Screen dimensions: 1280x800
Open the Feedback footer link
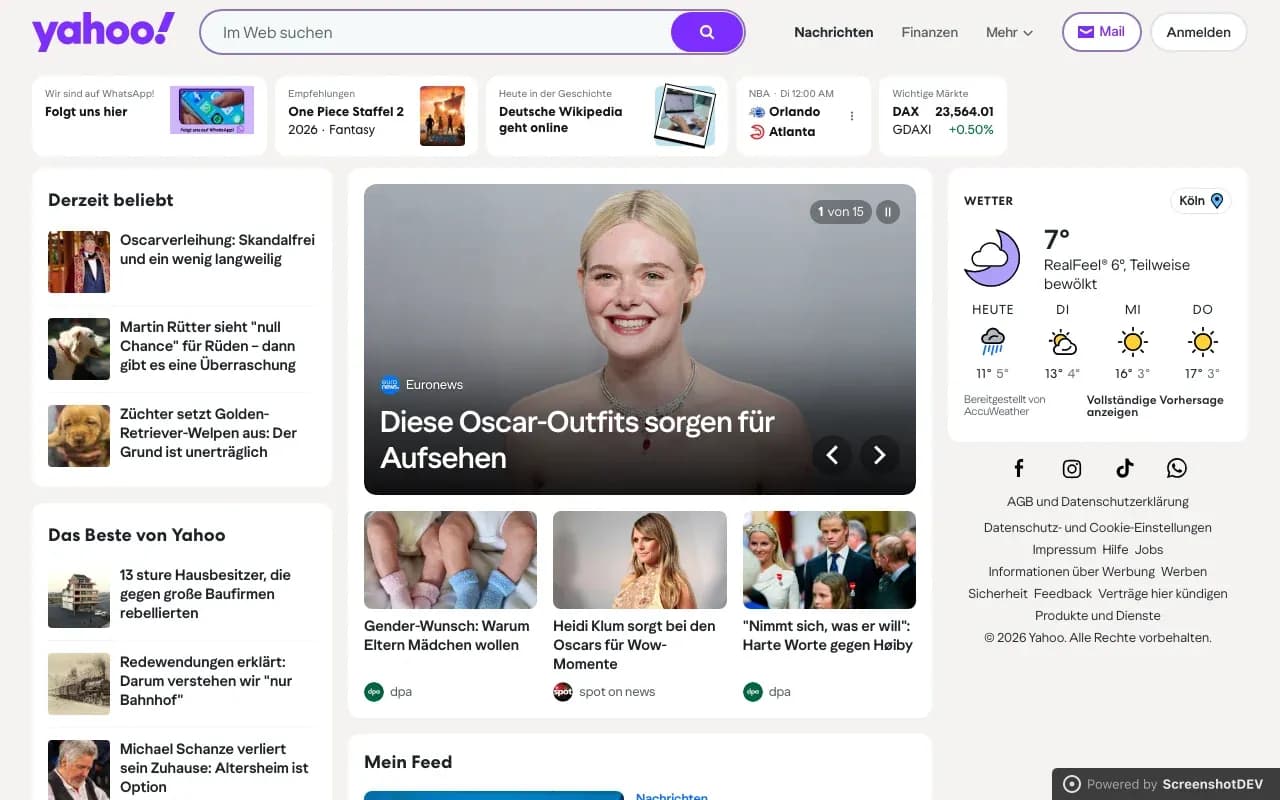point(1063,594)
